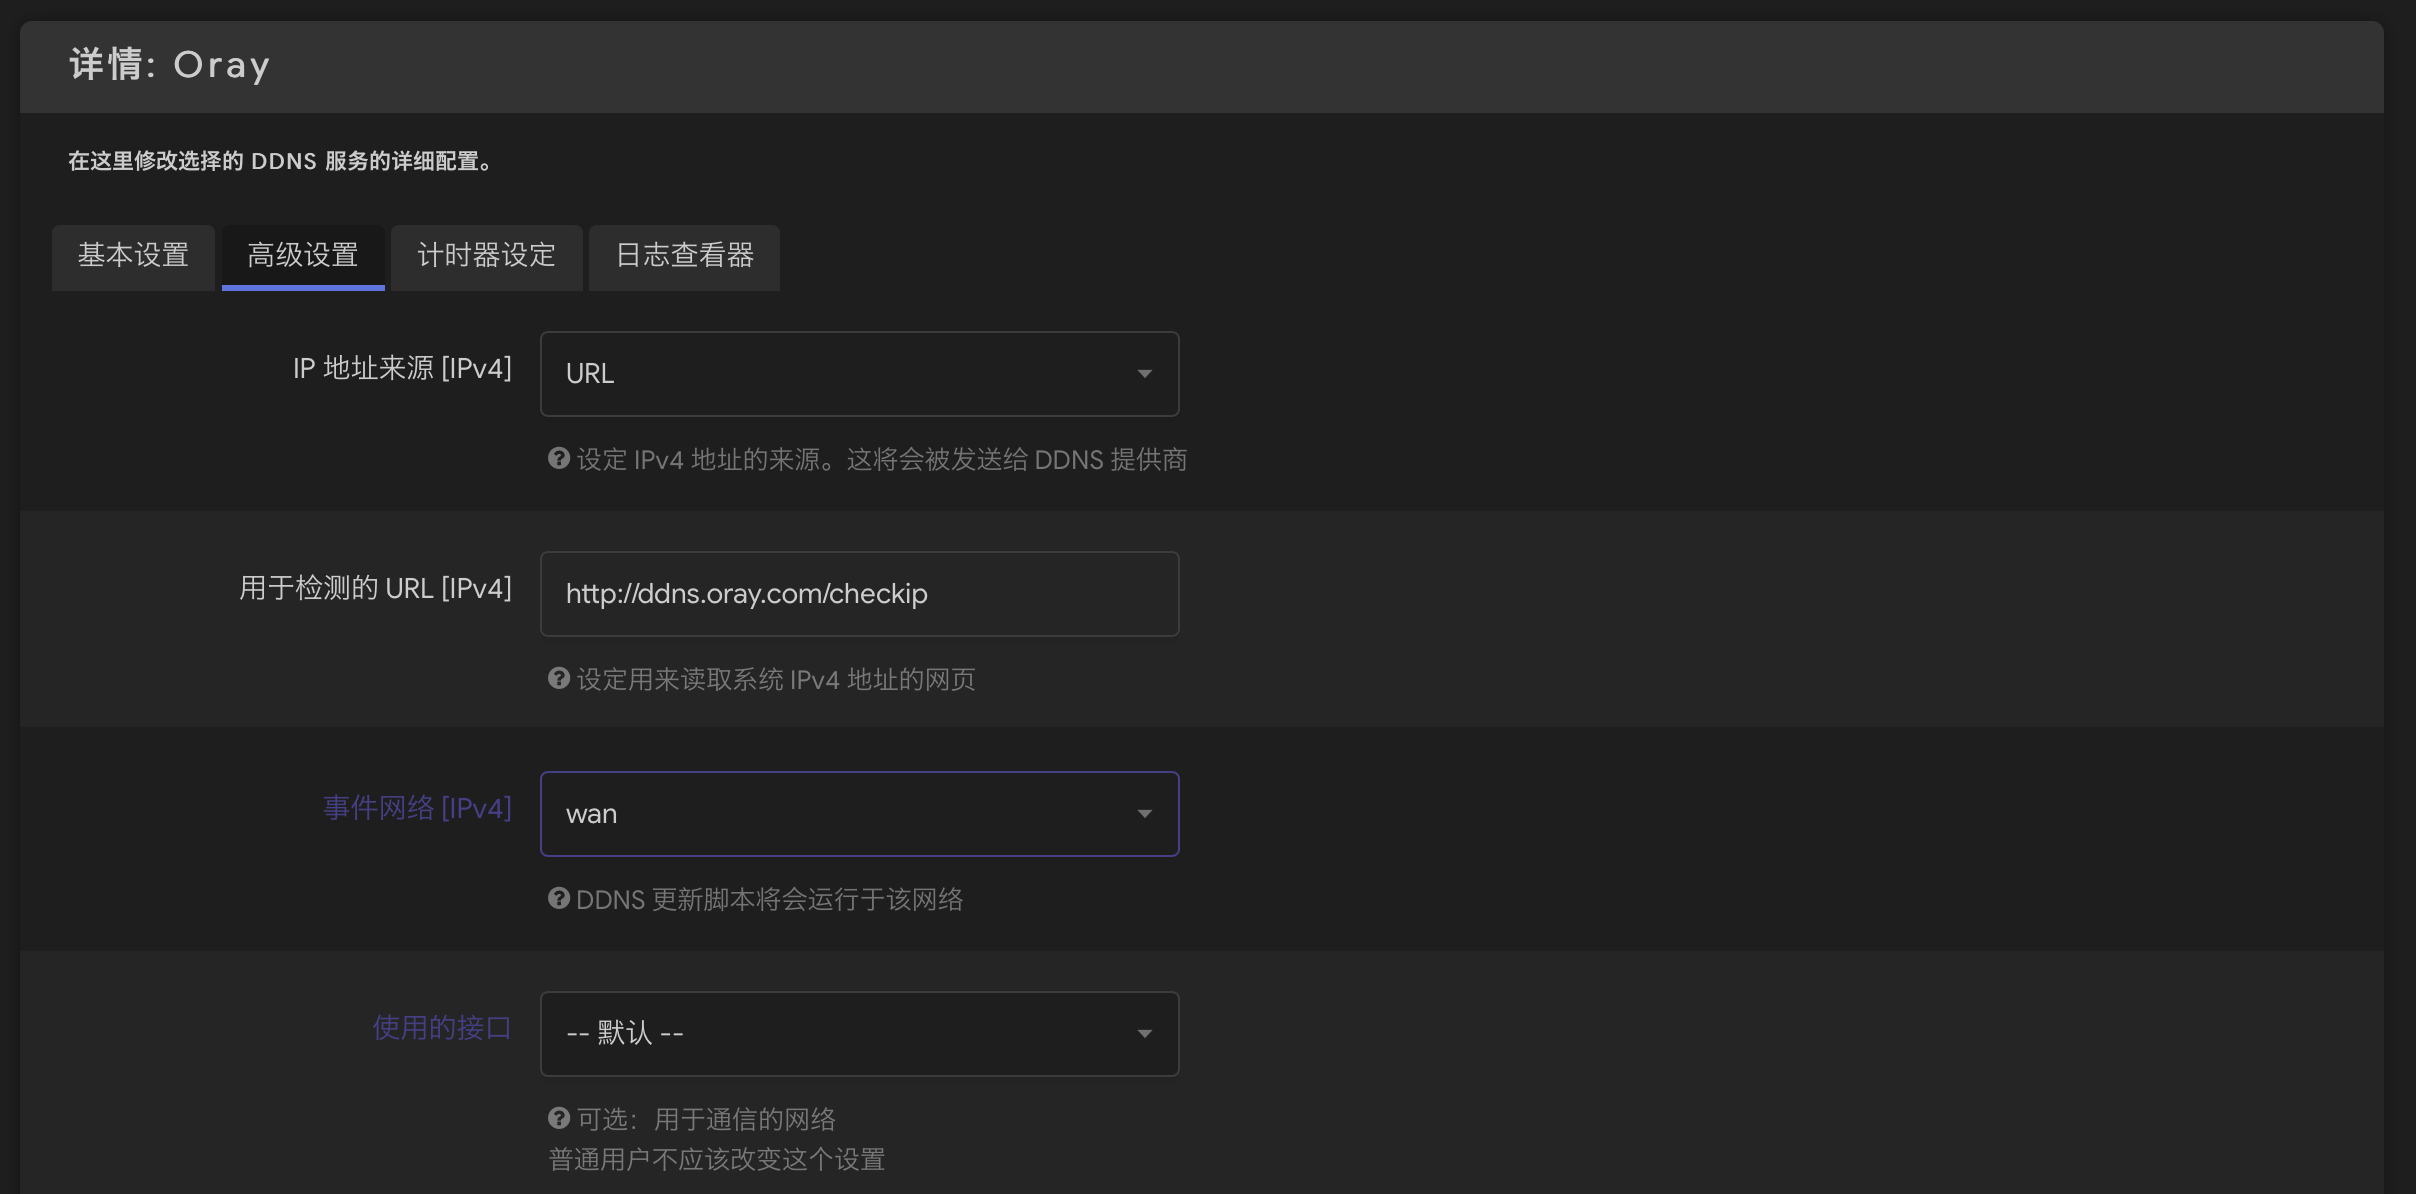Expand the 事件网络 [IPv4] dropdown showing wan

[859, 814]
